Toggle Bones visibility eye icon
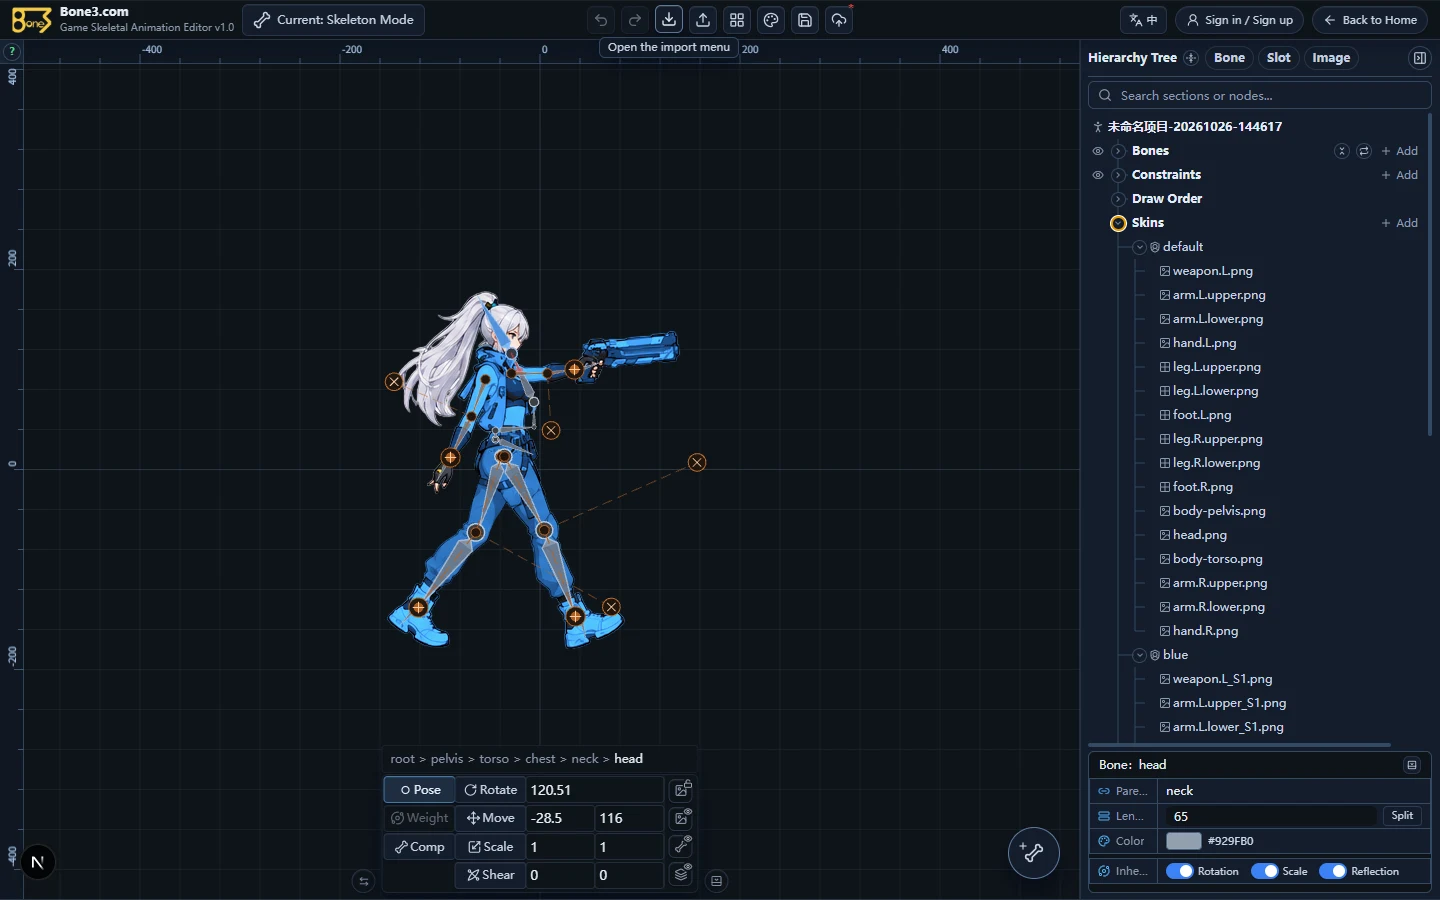 click(x=1098, y=151)
